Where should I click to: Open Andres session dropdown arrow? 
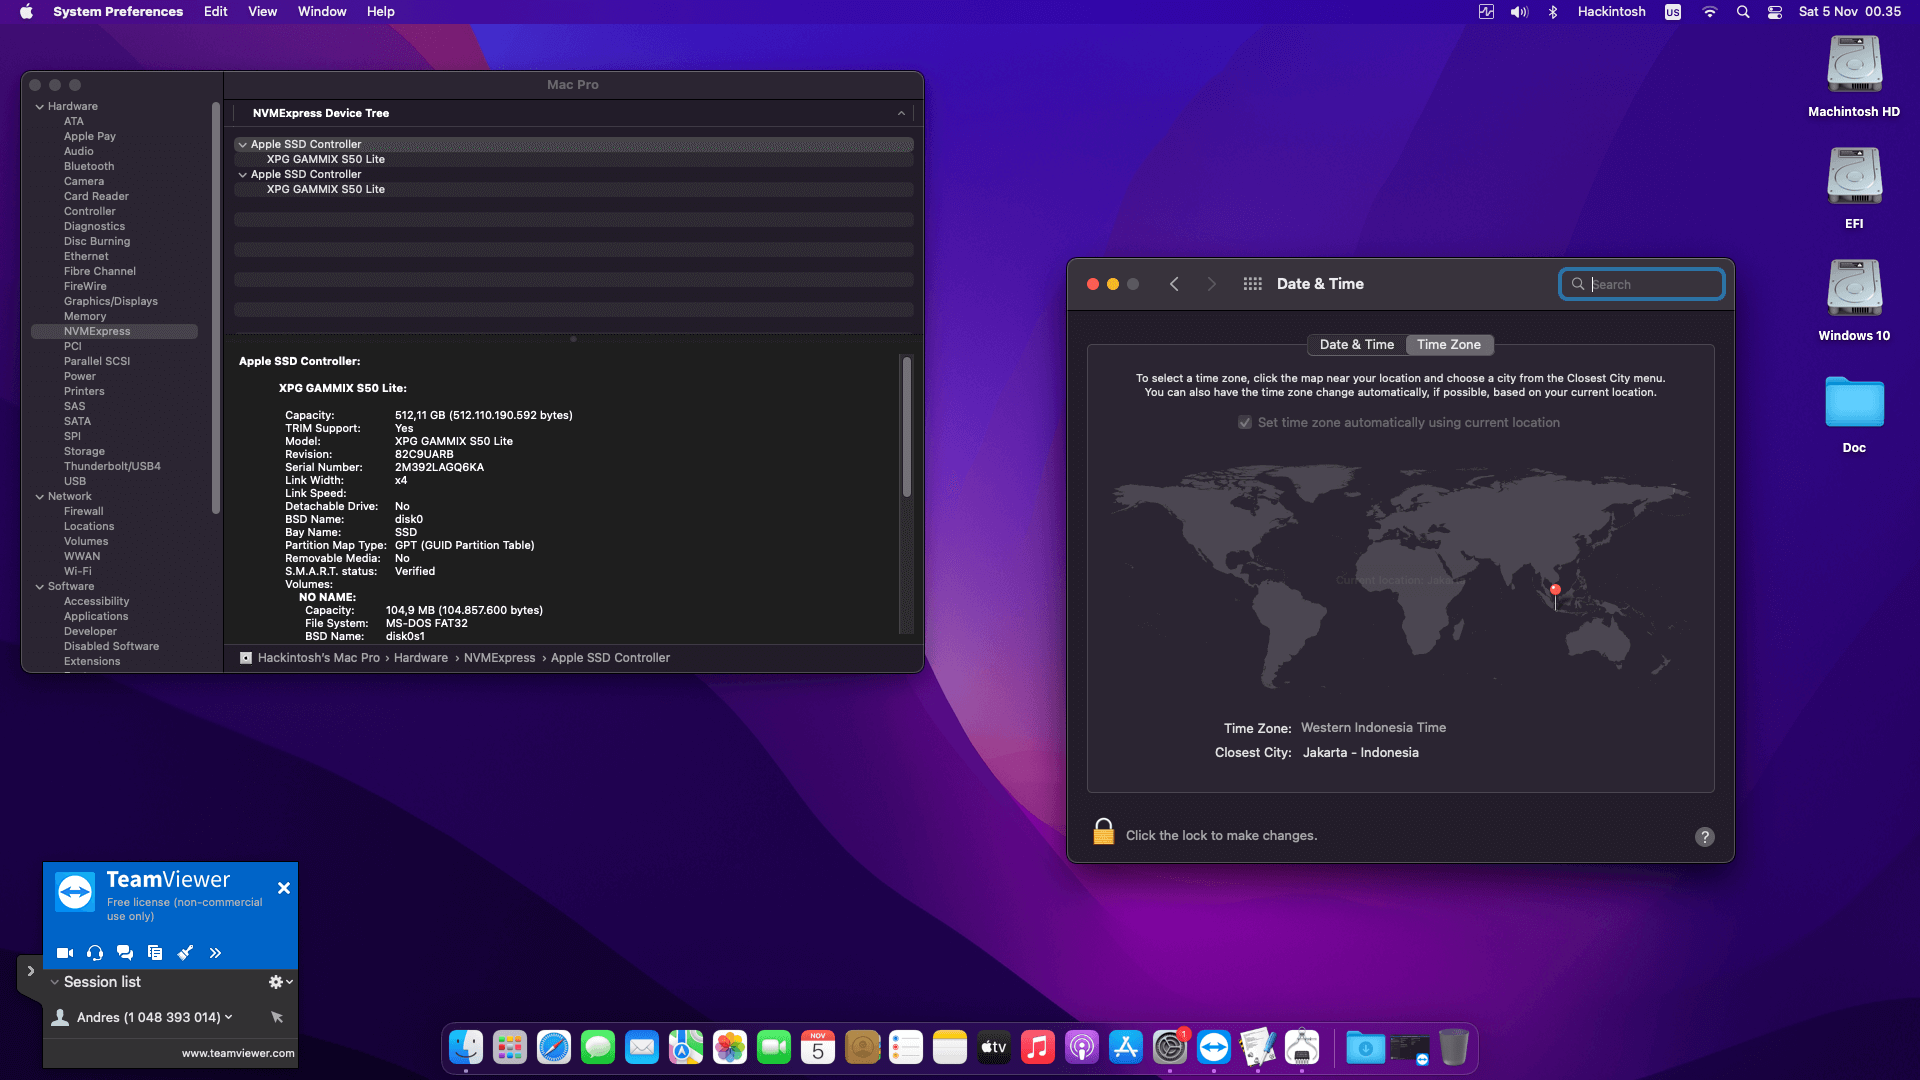click(x=229, y=1017)
